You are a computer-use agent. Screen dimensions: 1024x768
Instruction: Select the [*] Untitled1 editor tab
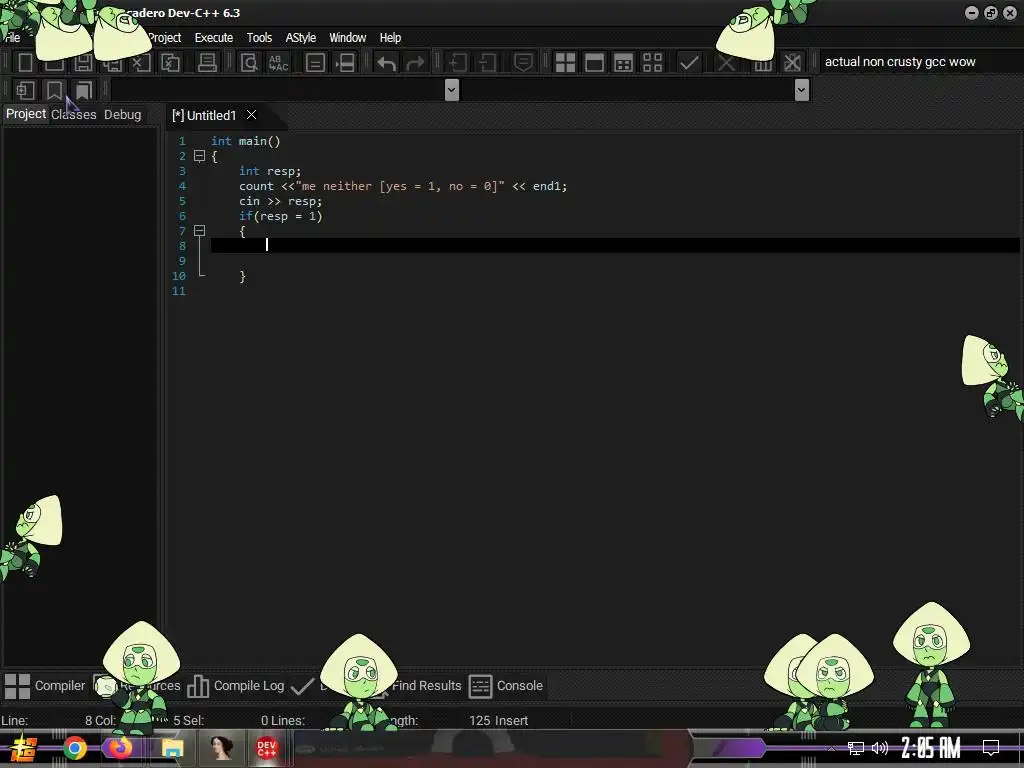point(204,116)
